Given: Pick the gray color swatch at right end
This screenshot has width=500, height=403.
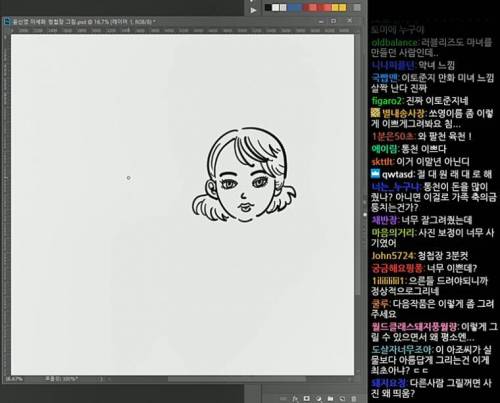Looking at the screenshot, I should tap(357, 7).
